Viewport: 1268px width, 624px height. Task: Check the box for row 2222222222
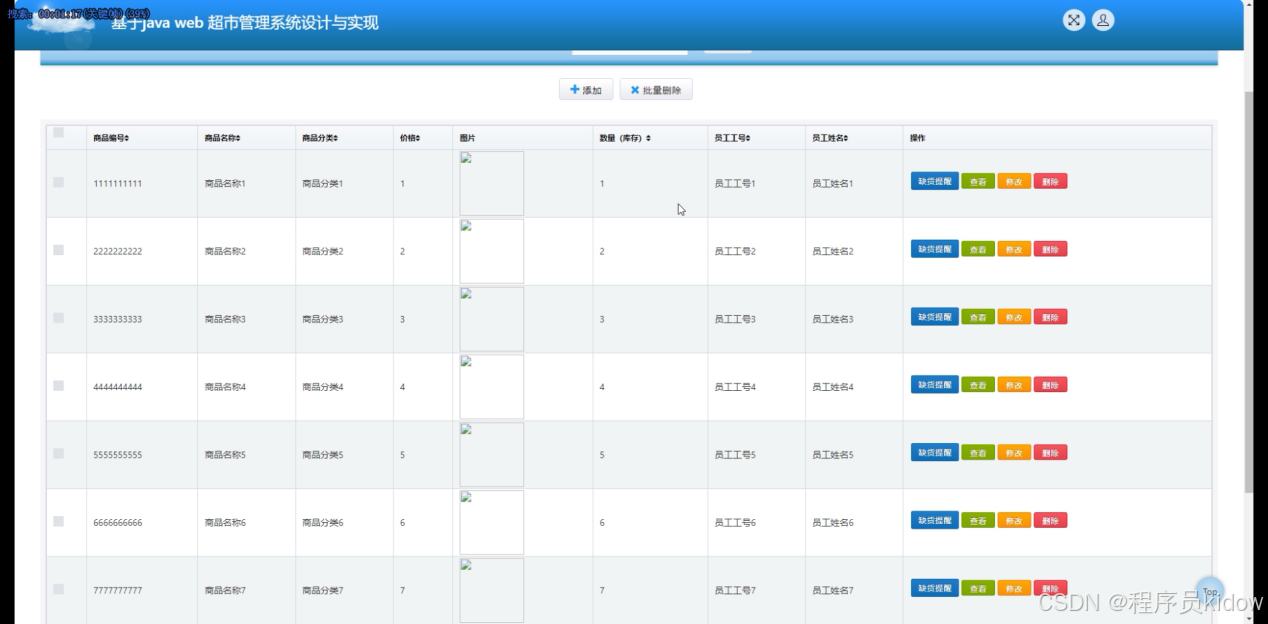[58, 250]
